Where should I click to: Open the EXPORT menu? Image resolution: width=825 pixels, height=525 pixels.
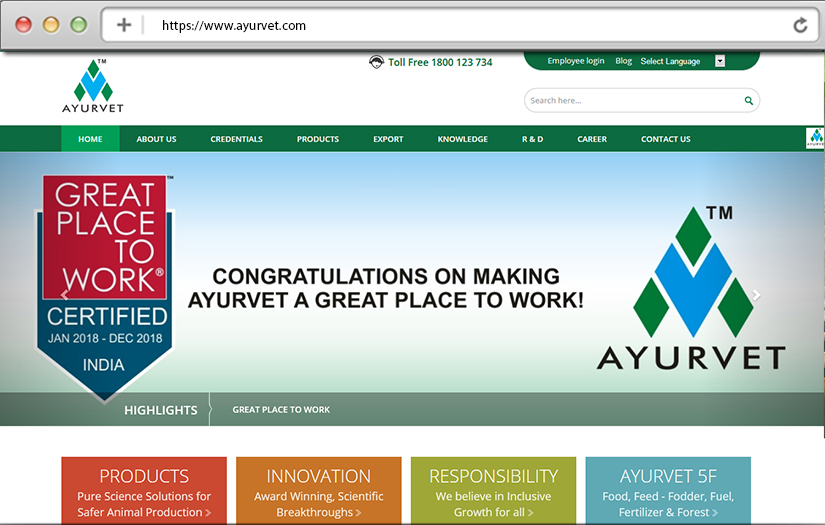tap(388, 139)
